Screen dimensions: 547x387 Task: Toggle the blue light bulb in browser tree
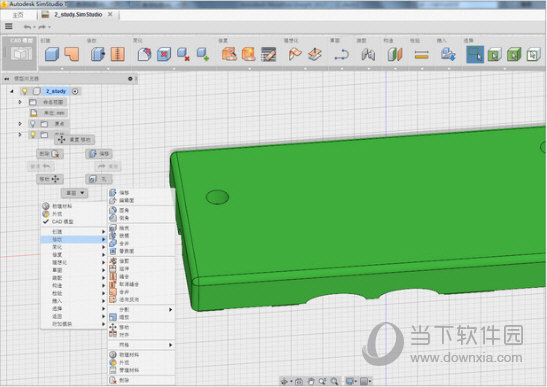[32, 124]
